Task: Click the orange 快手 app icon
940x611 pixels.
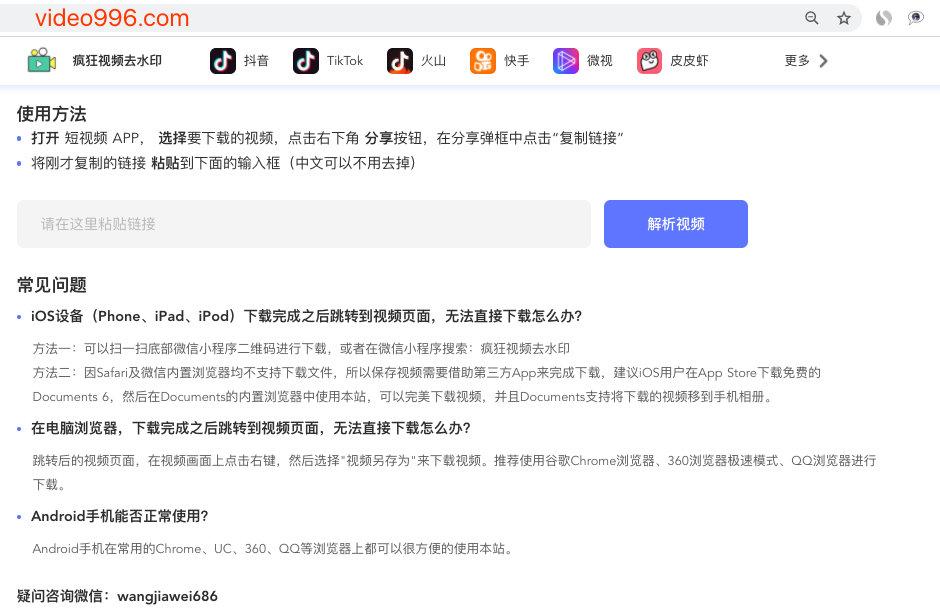Action: tap(483, 61)
